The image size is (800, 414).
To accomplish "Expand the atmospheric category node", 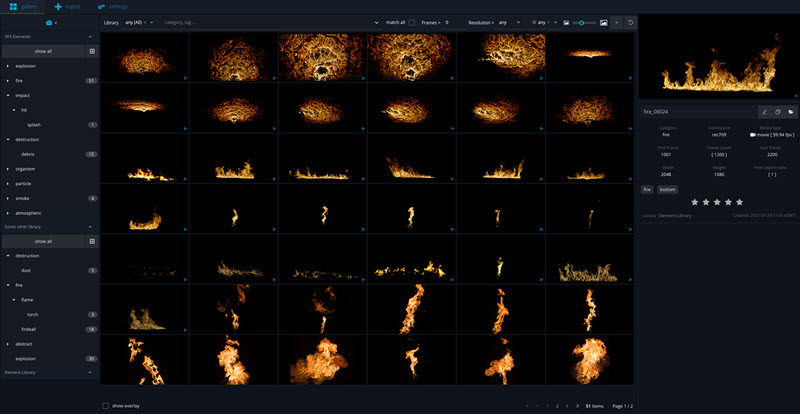I will [x=8, y=213].
